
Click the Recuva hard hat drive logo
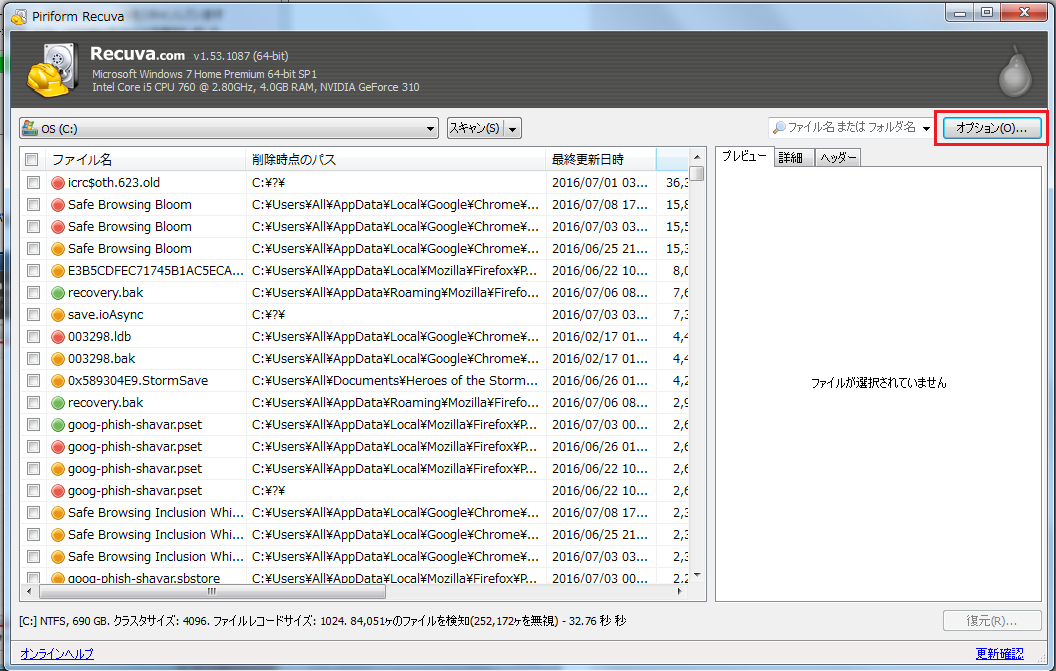tap(53, 70)
